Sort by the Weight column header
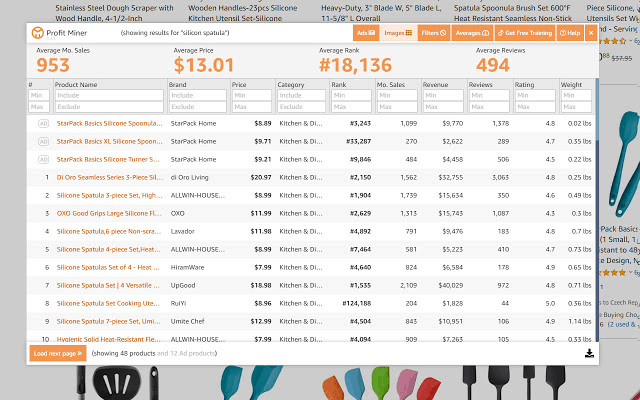Viewport: 640px width, 400px height. coord(571,84)
